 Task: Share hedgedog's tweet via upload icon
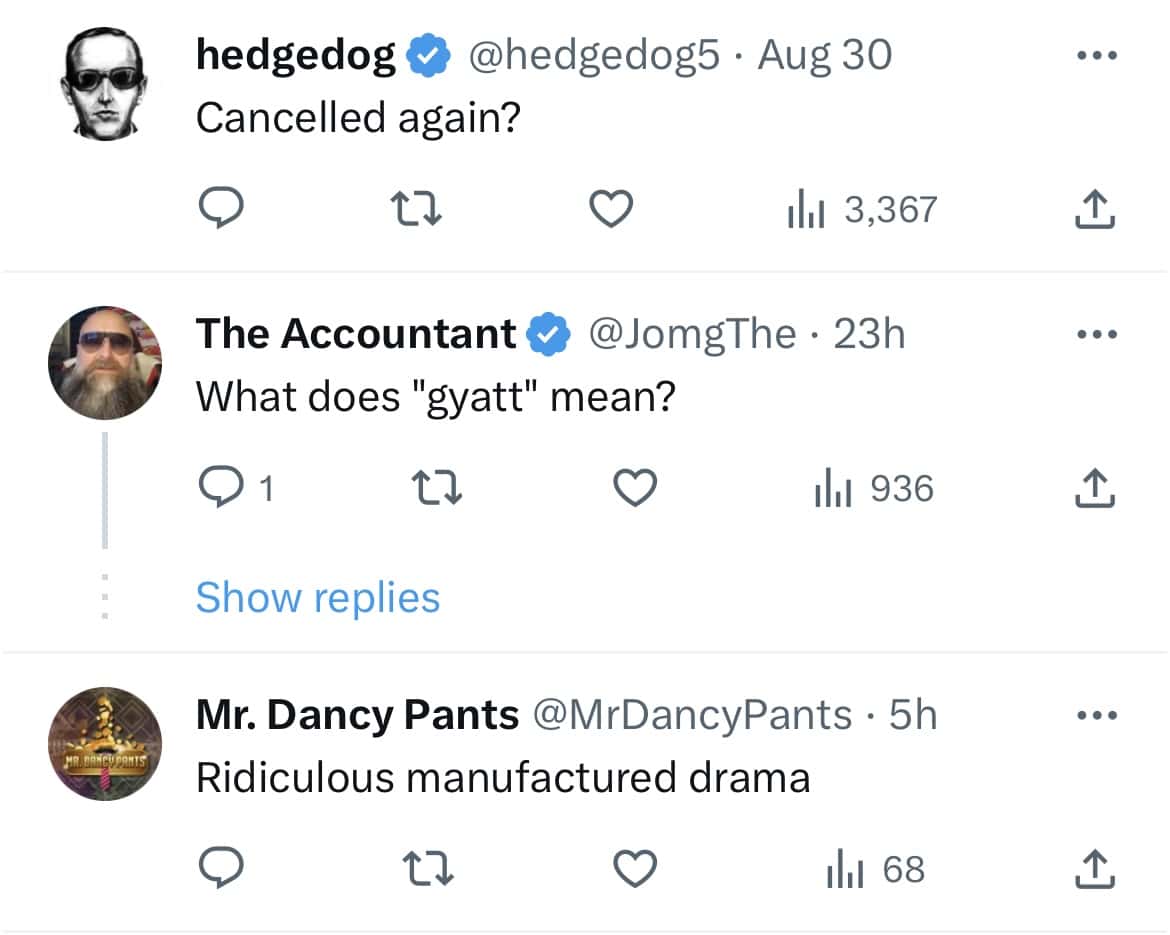(x=1096, y=209)
